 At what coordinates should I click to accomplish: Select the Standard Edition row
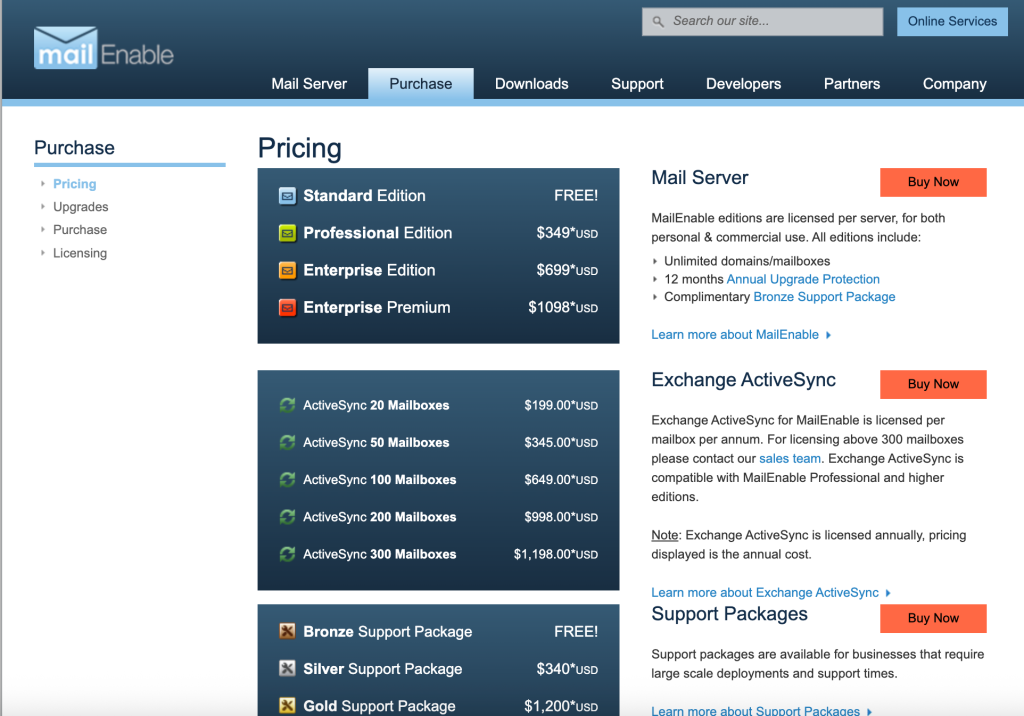tap(438, 196)
